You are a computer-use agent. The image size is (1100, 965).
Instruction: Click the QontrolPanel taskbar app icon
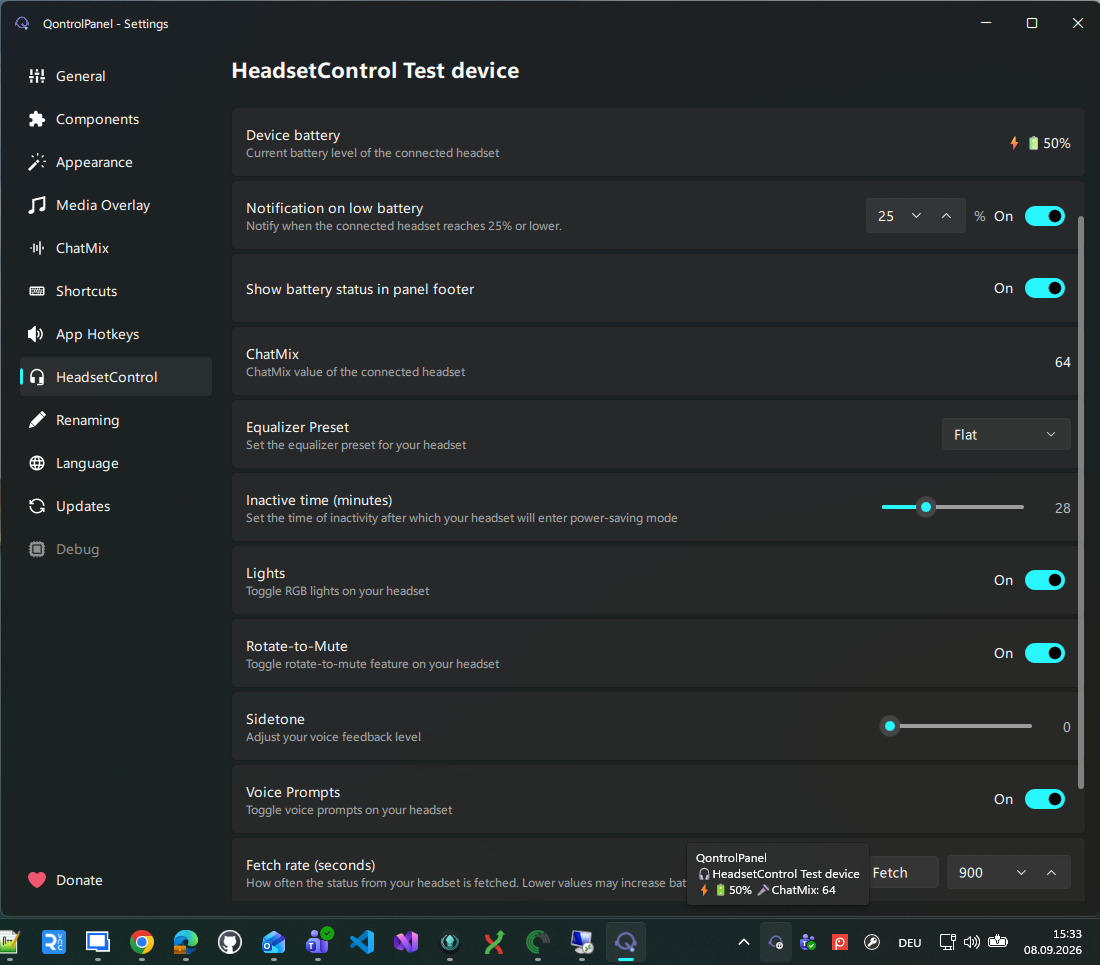click(x=626, y=942)
